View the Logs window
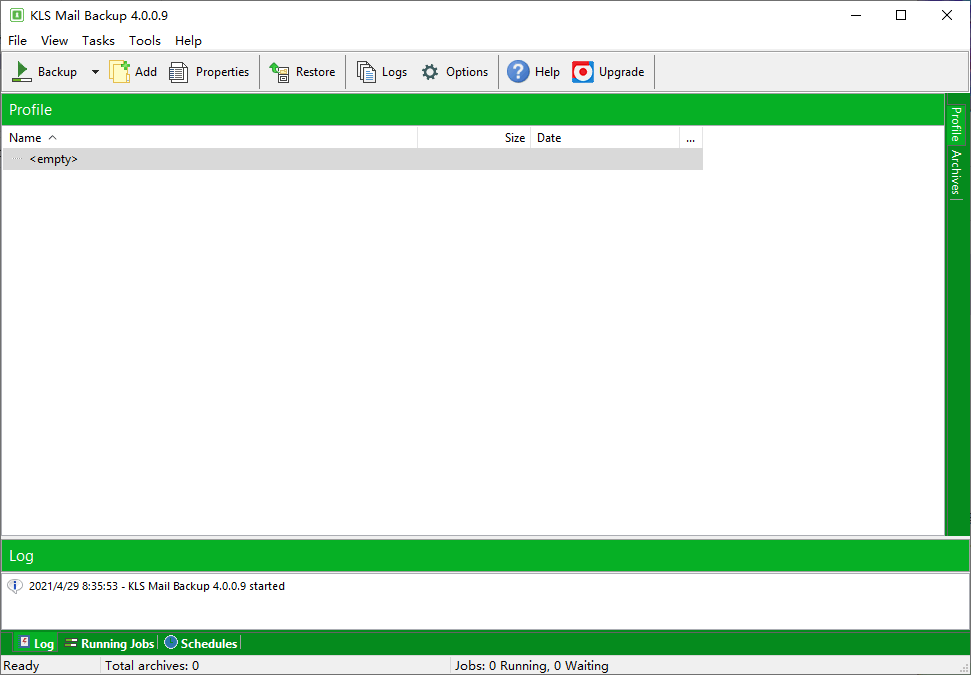This screenshot has width=971, height=675. [x=382, y=72]
